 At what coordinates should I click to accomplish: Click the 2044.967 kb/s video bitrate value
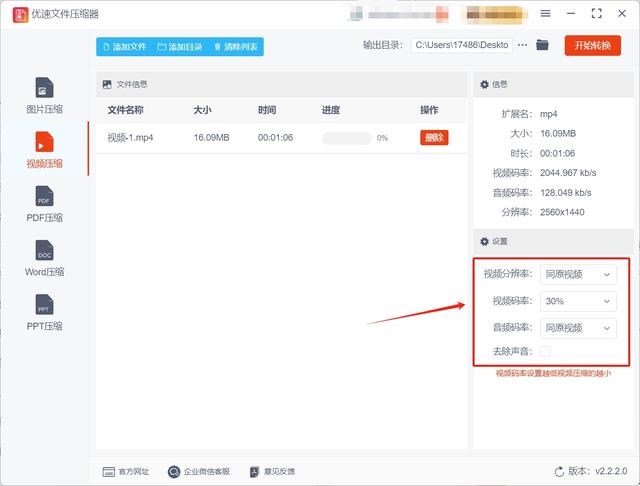tap(568, 173)
